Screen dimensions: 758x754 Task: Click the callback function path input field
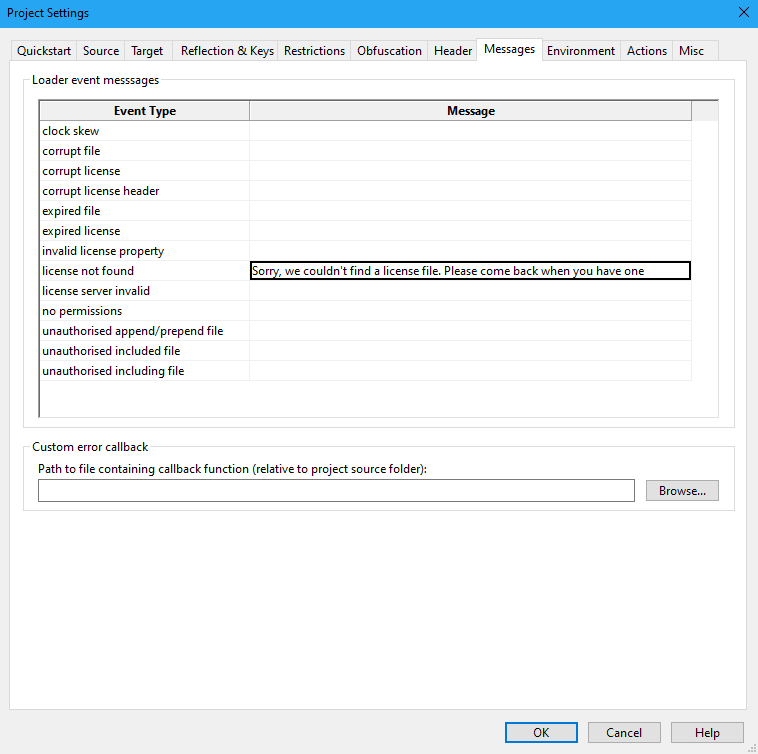click(x=336, y=491)
